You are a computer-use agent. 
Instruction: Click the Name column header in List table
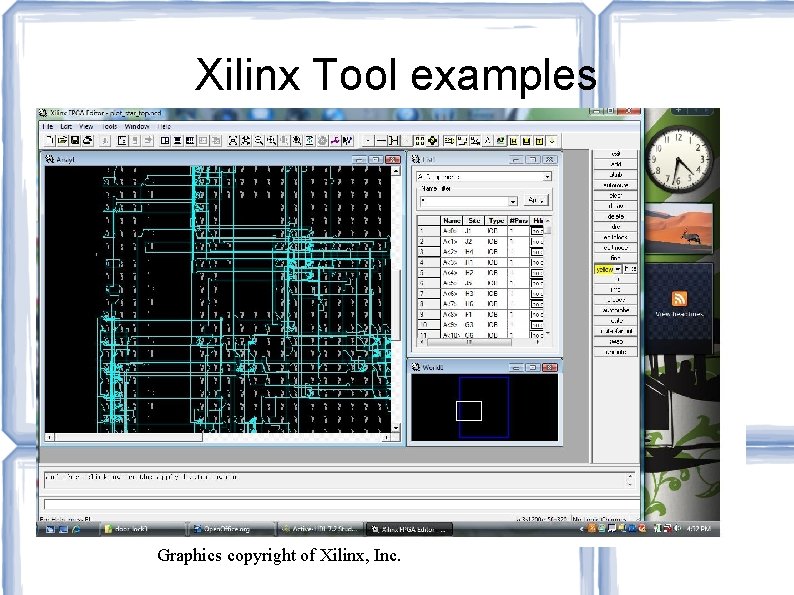tap(451, 220)
